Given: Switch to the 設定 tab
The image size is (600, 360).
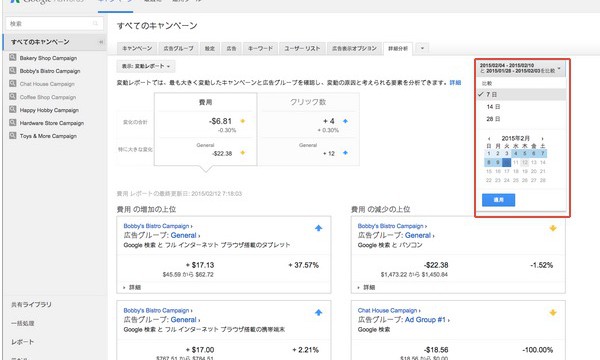Looking at the screenshot, I should [210, 48].
